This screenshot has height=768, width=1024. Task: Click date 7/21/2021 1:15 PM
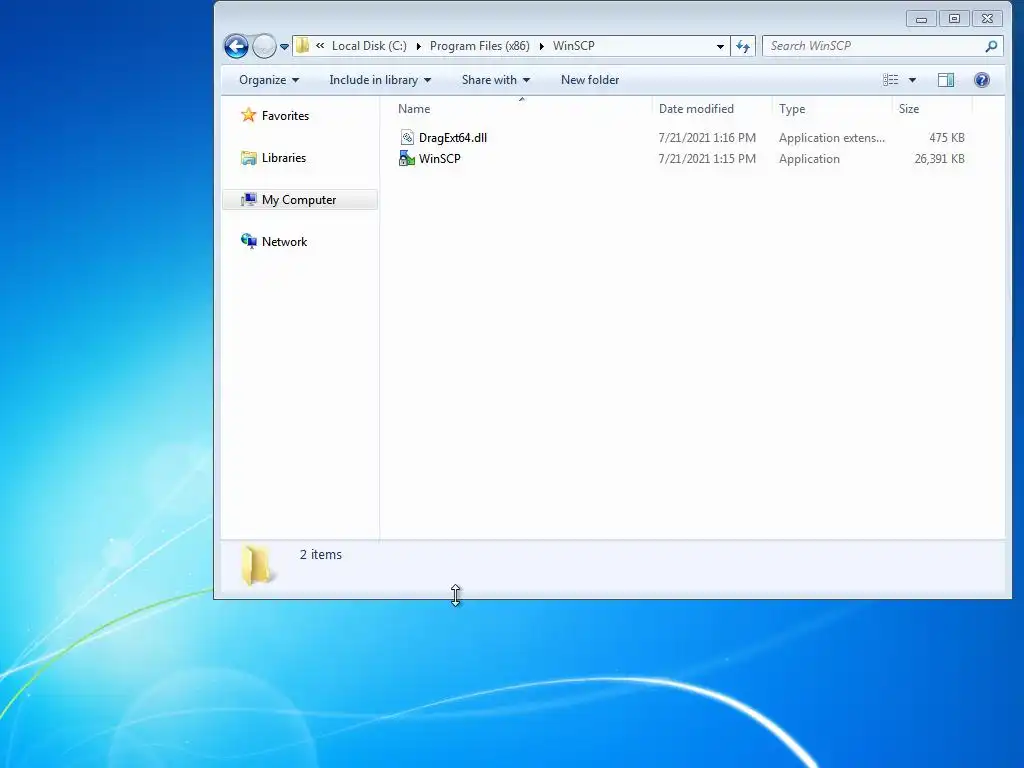[707, 159]
